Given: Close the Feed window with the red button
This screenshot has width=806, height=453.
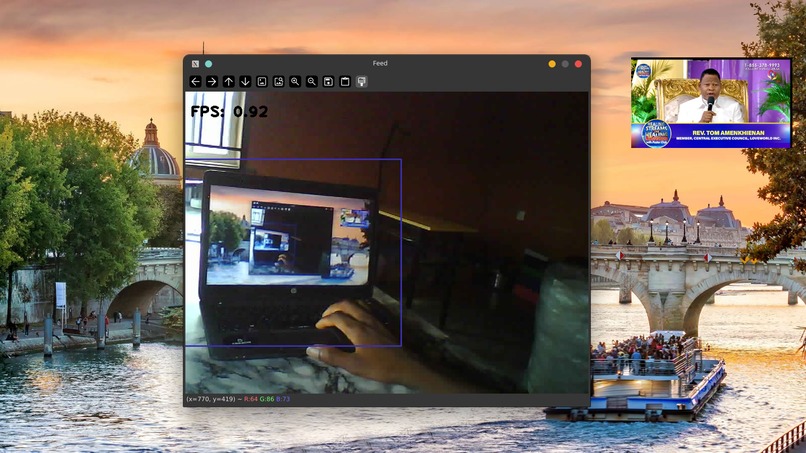Looking at the screenshot, I should 578,64.
